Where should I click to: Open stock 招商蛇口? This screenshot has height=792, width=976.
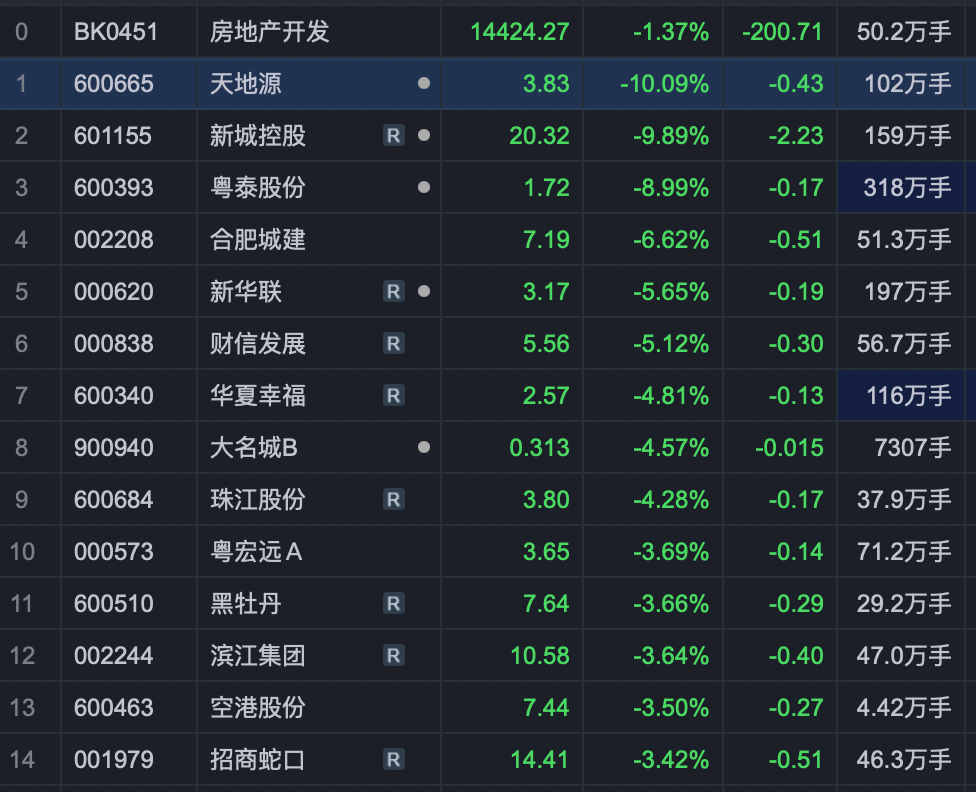258,760
